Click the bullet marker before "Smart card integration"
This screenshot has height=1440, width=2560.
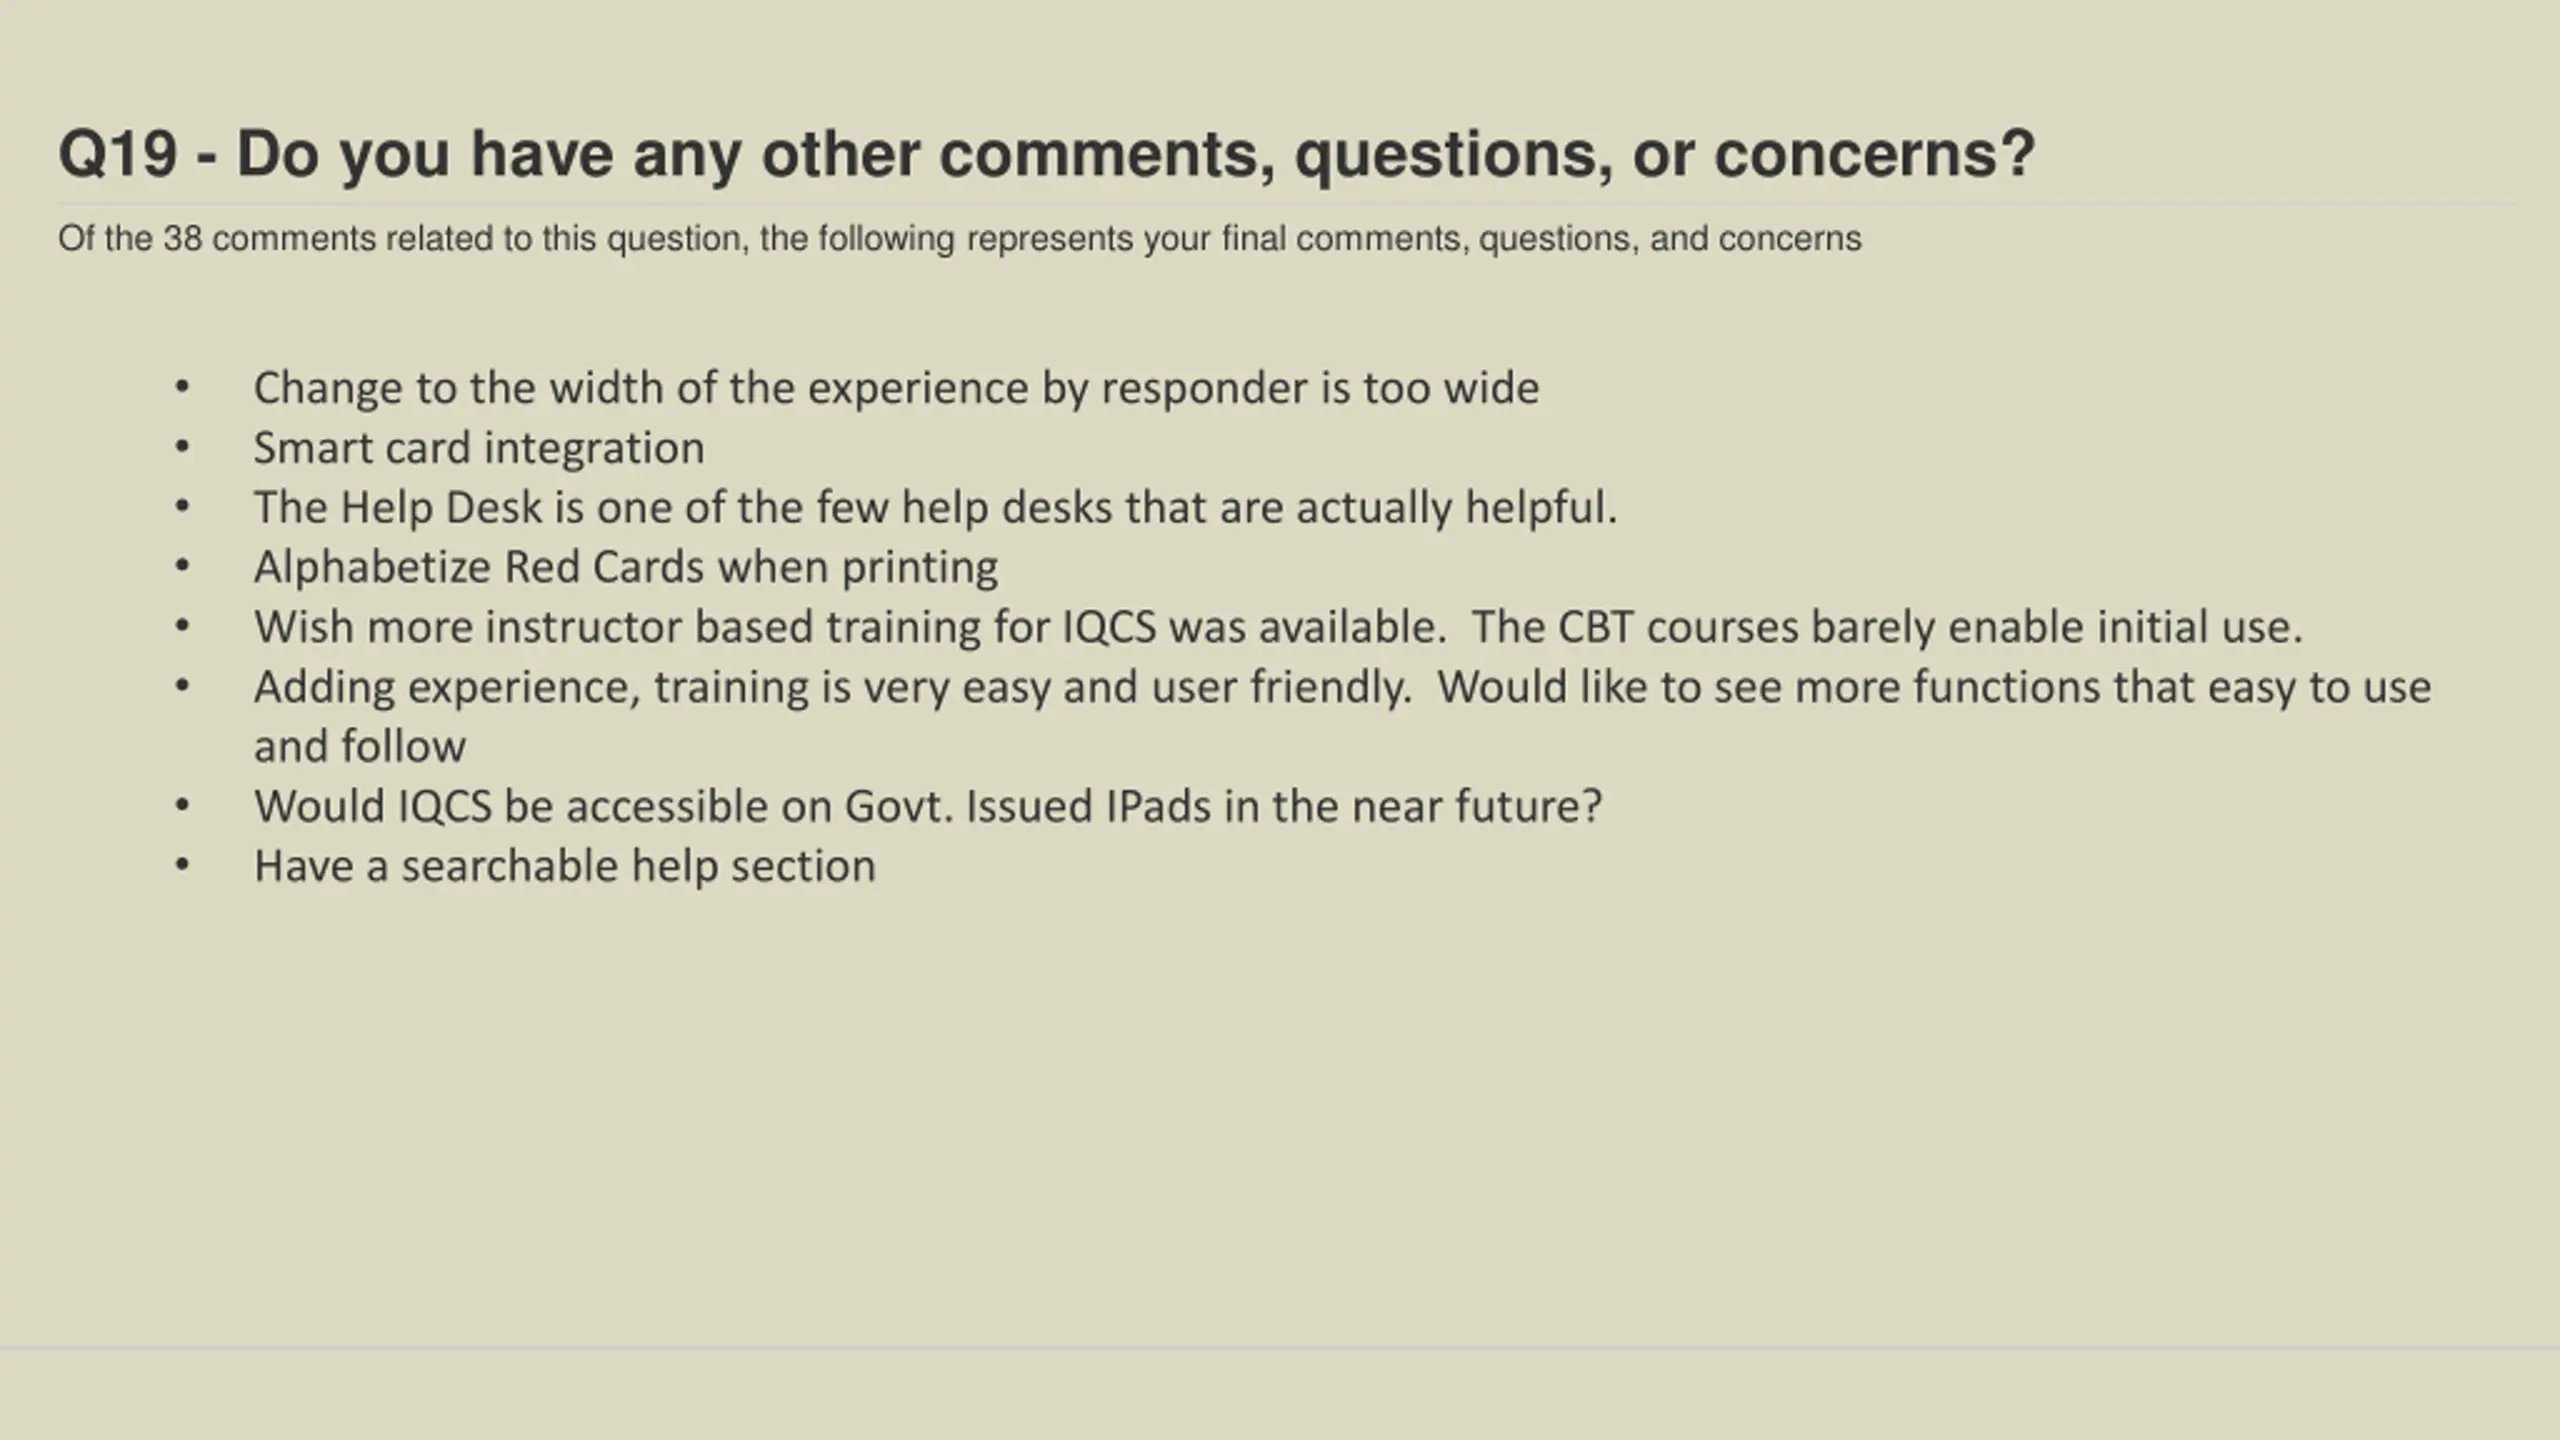pyautogui.click(x=182, y=447)
